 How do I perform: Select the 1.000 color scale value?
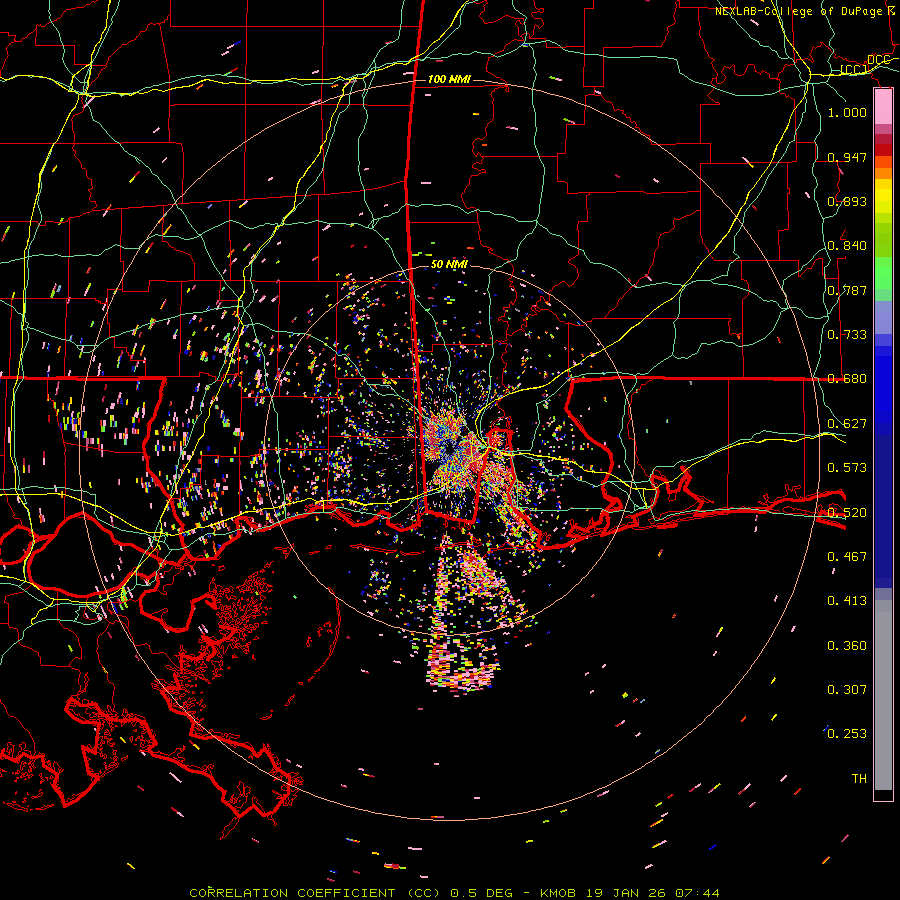coord(847,112)
